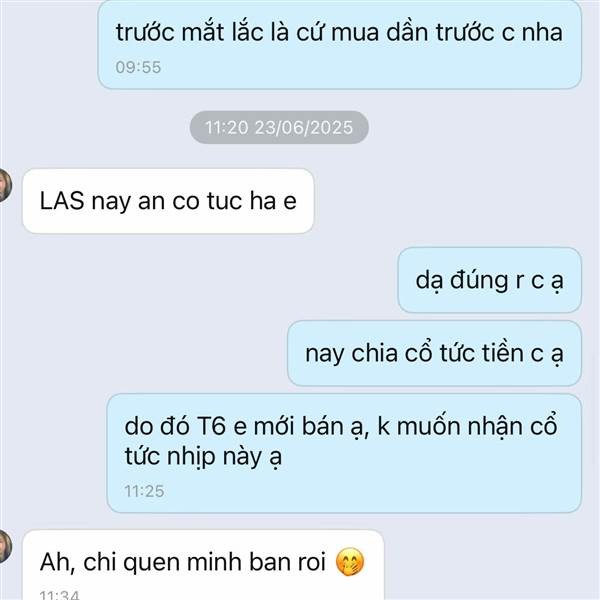
Task: Select the 'LAS nay an co tuc ha e' bubble
Action: tap(168, 201)
